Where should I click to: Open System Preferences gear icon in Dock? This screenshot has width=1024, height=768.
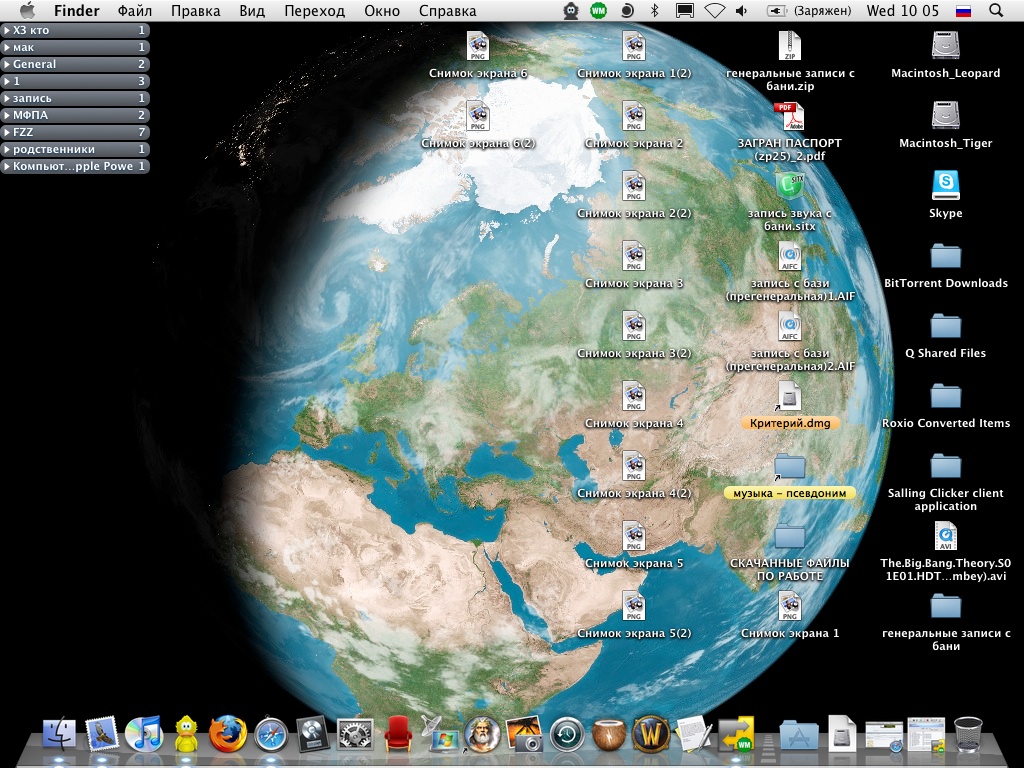[x=355, y=734]
